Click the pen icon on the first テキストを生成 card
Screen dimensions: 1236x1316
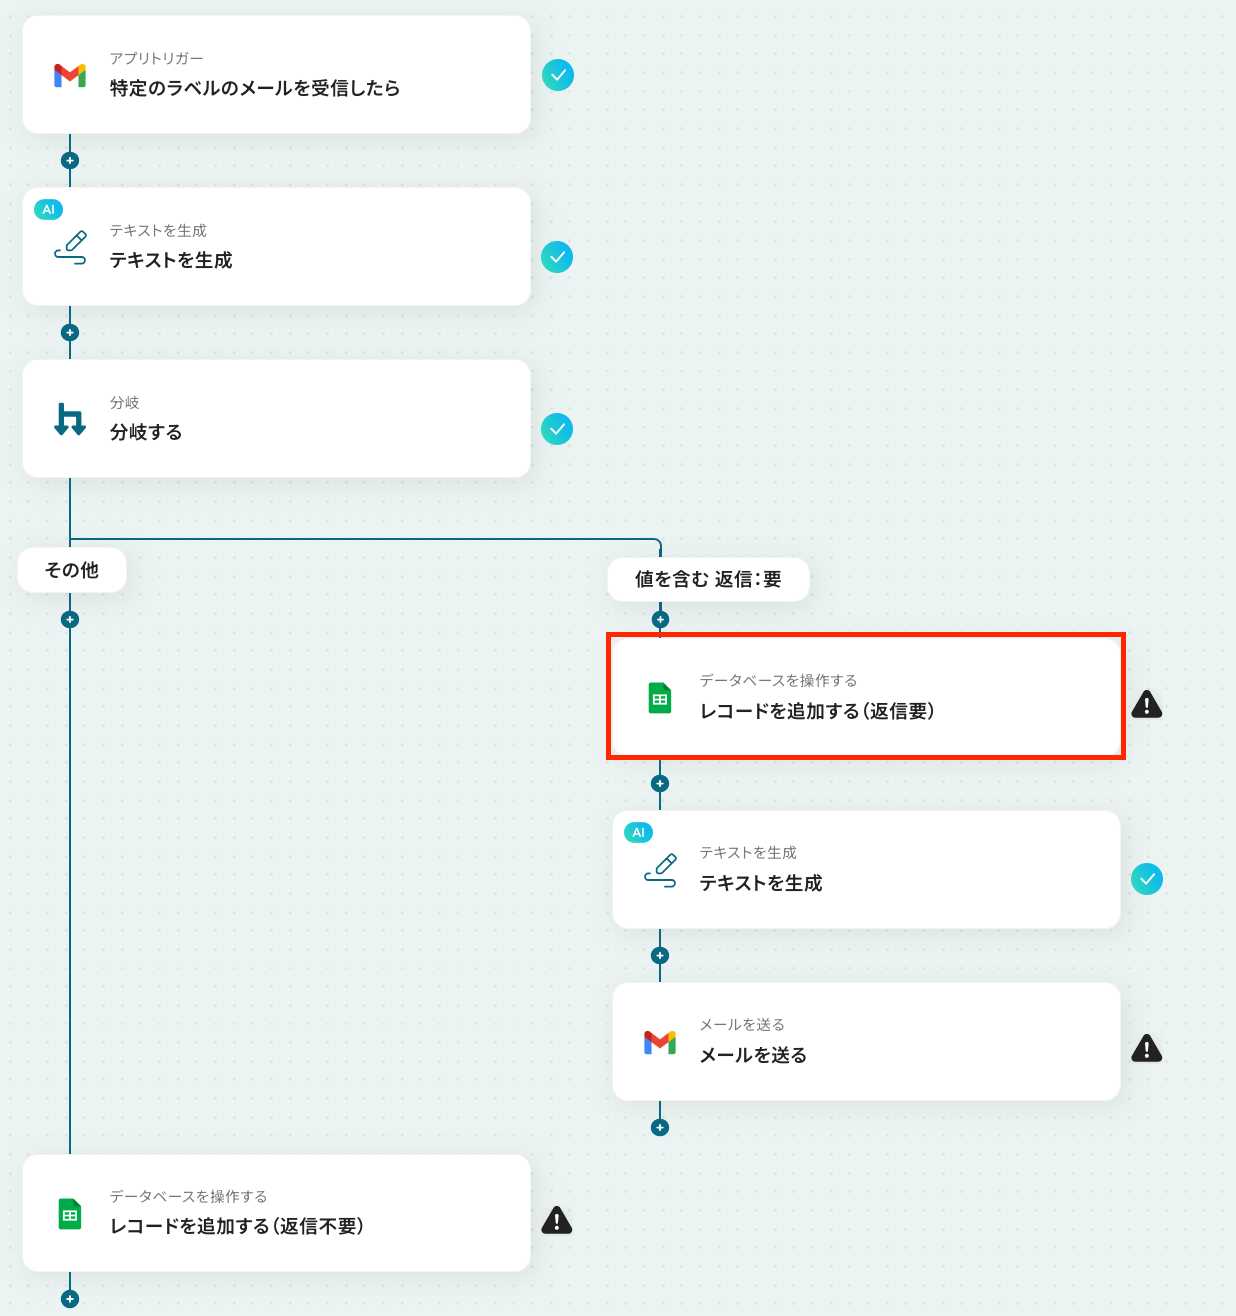point(70,247)
